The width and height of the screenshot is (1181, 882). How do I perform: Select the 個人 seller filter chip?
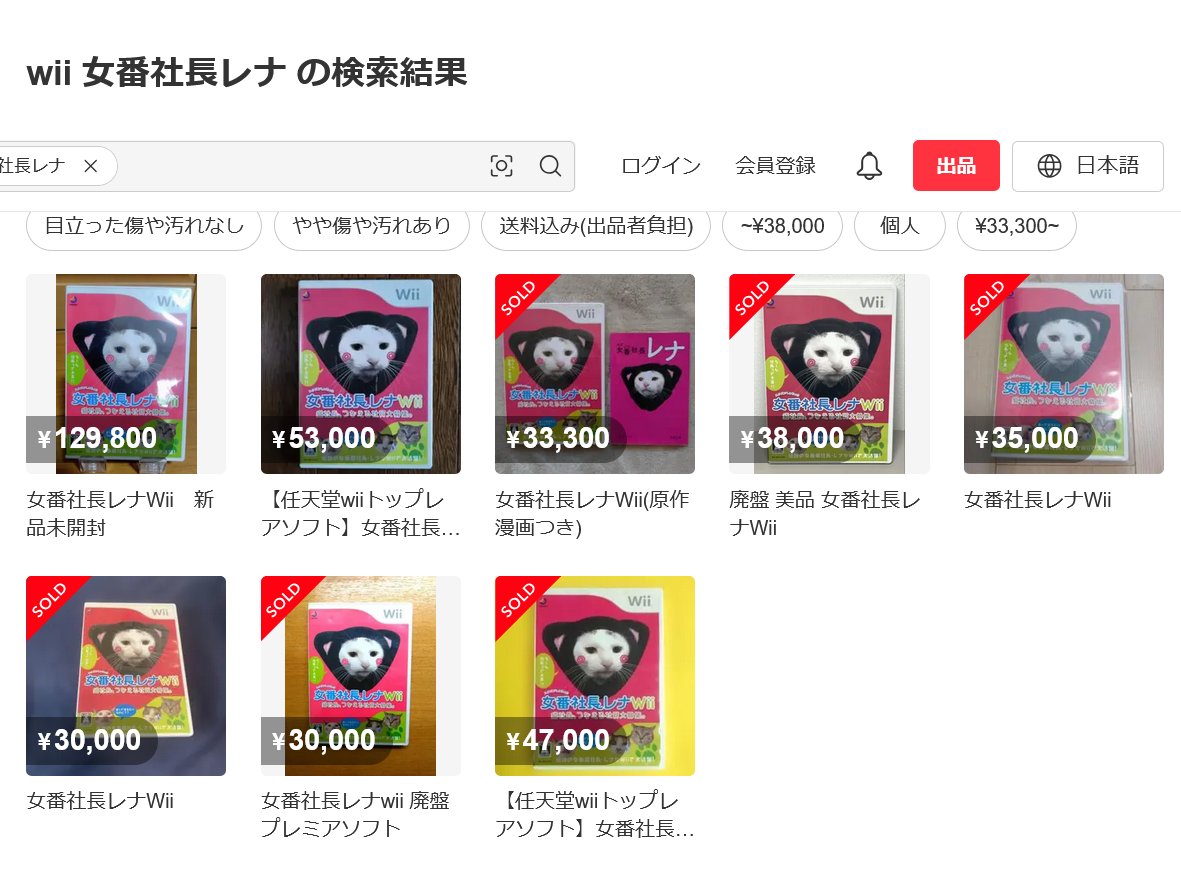899,226
